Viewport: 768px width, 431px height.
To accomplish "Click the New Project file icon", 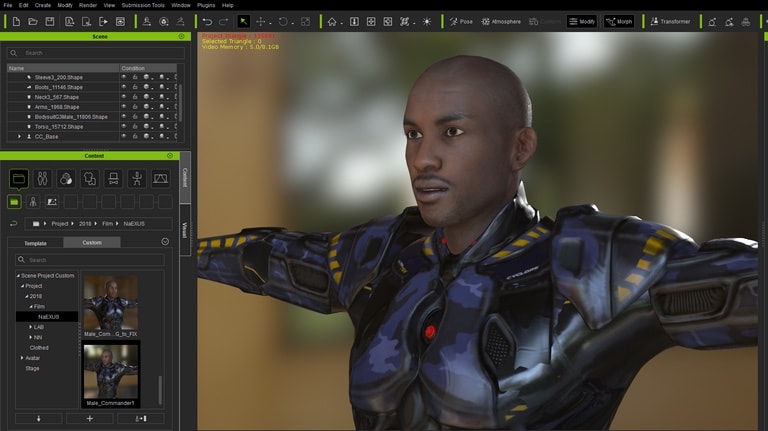I will pyautogui.click(x=16, y=21).
